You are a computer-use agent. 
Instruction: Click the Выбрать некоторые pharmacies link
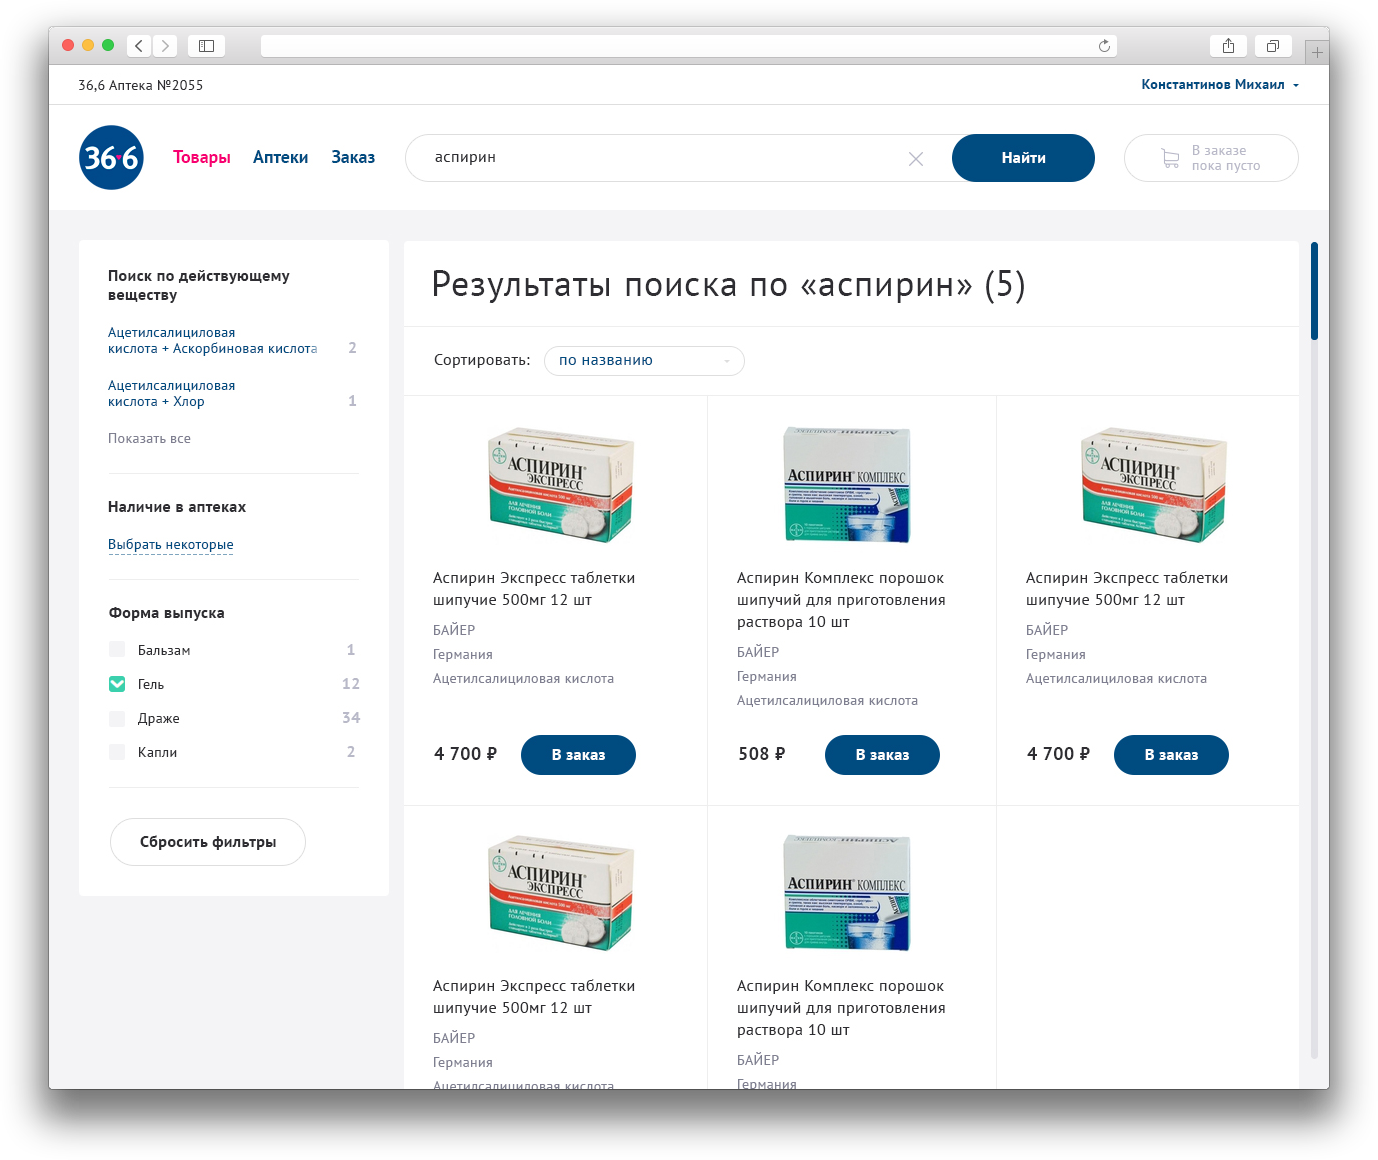click(171, 545)
